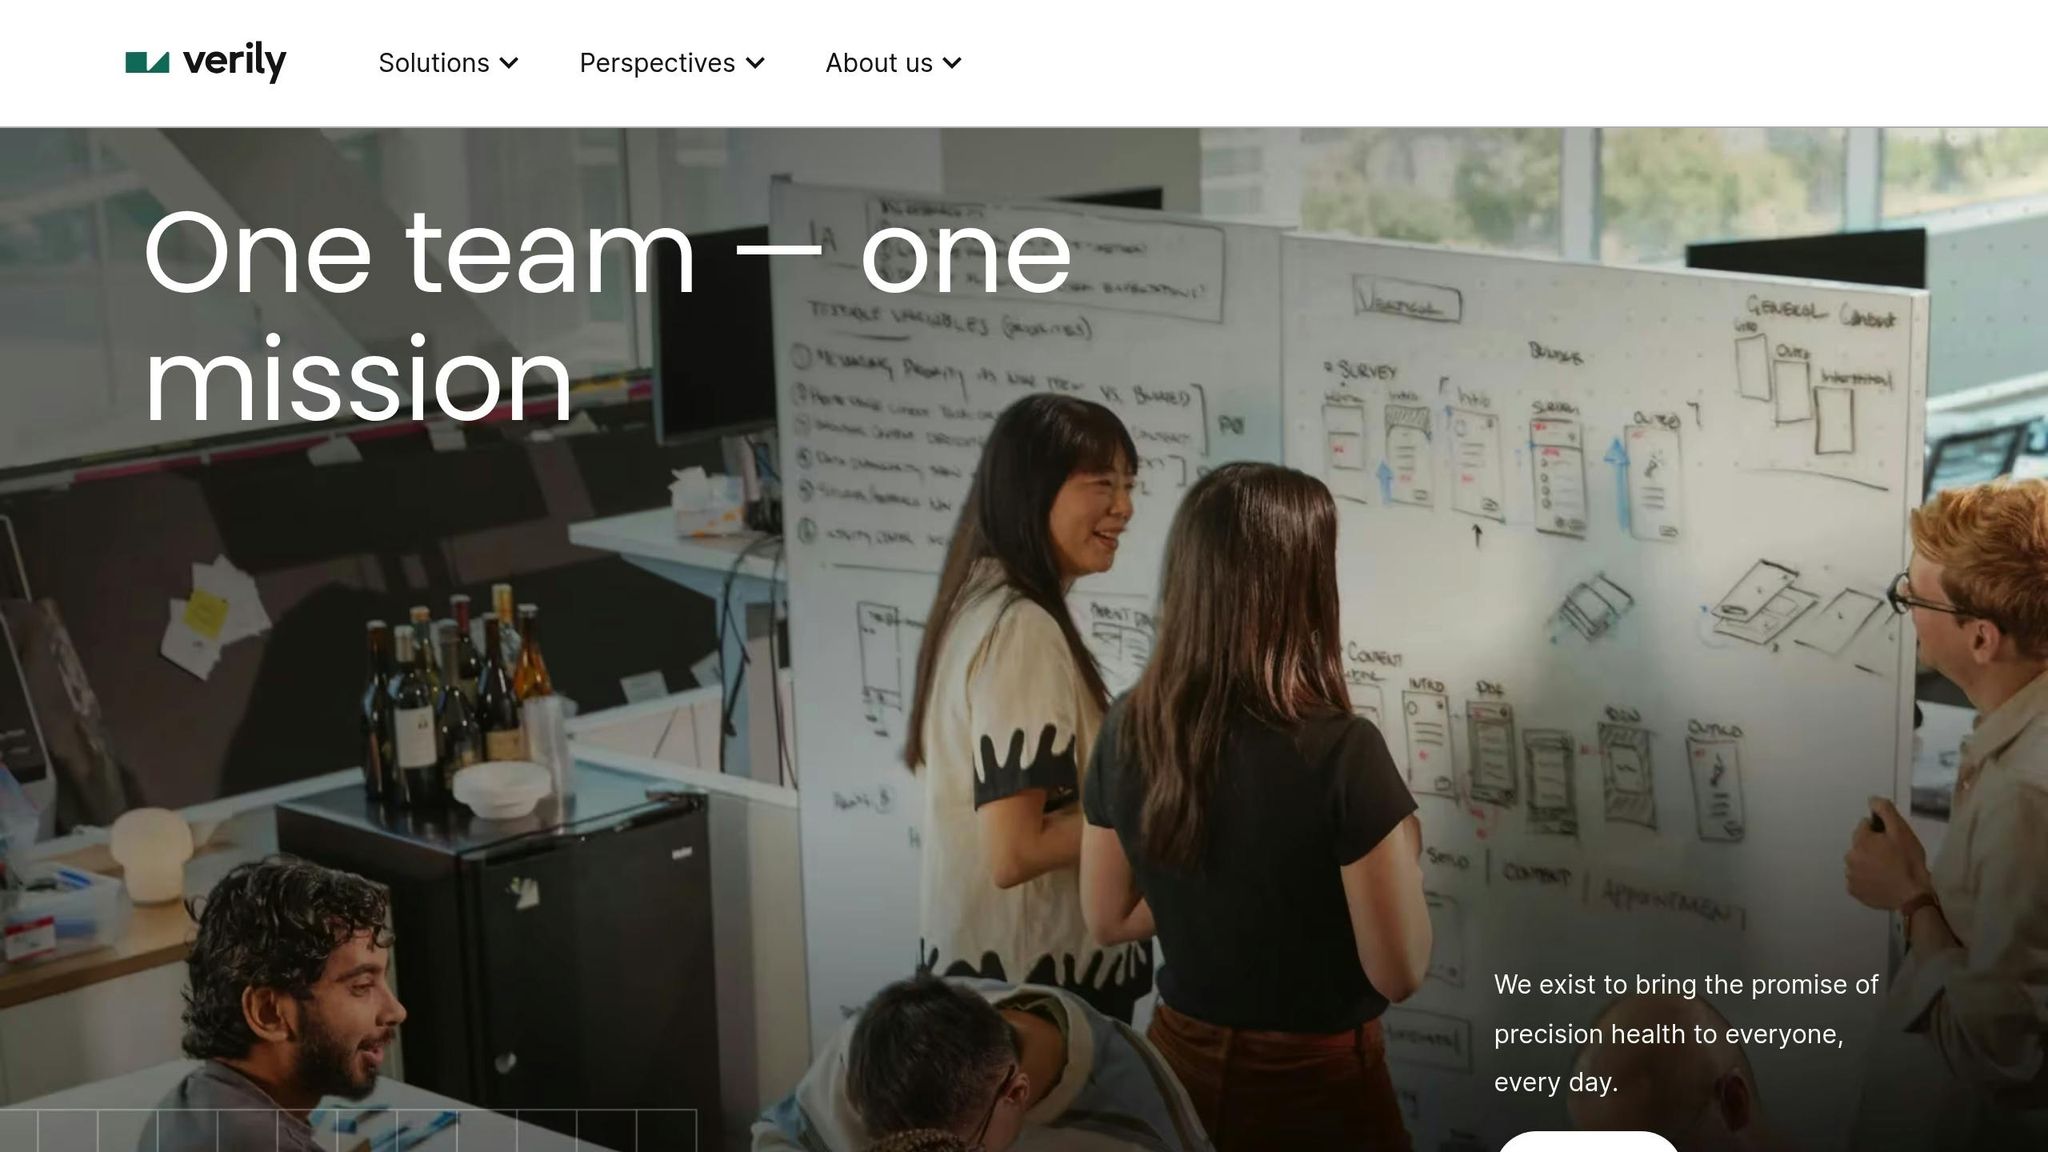Click the verily wordmark to go home
Screen dimensions: 2048x1152
[x=234, y=63]
